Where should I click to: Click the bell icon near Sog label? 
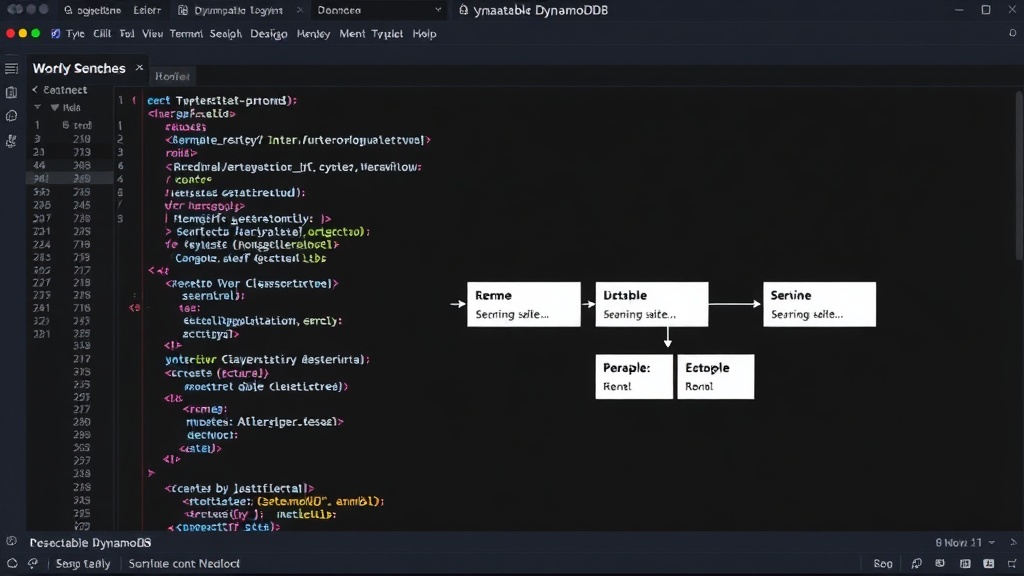click(x=917, y=564)
